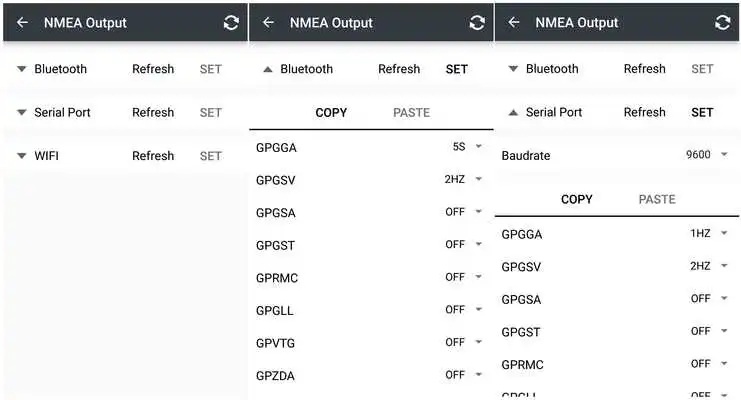
Task: Tap back arrow on the Baudrate screen
Action: [514, 22]
